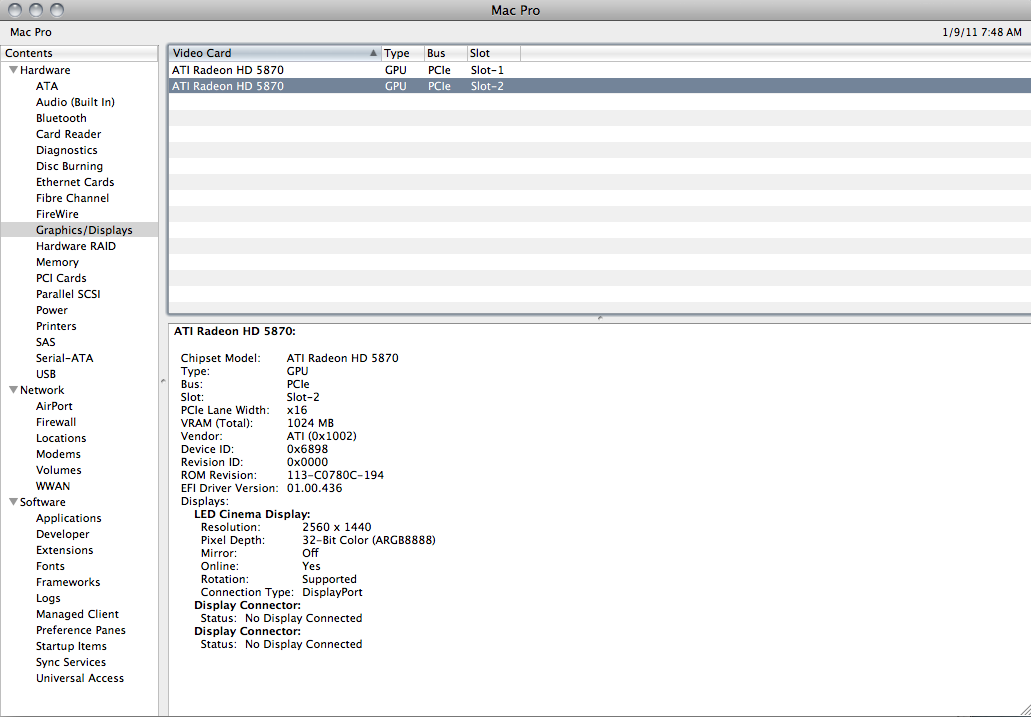
Task: Show Startup Items
Action: tap(71, 646)
